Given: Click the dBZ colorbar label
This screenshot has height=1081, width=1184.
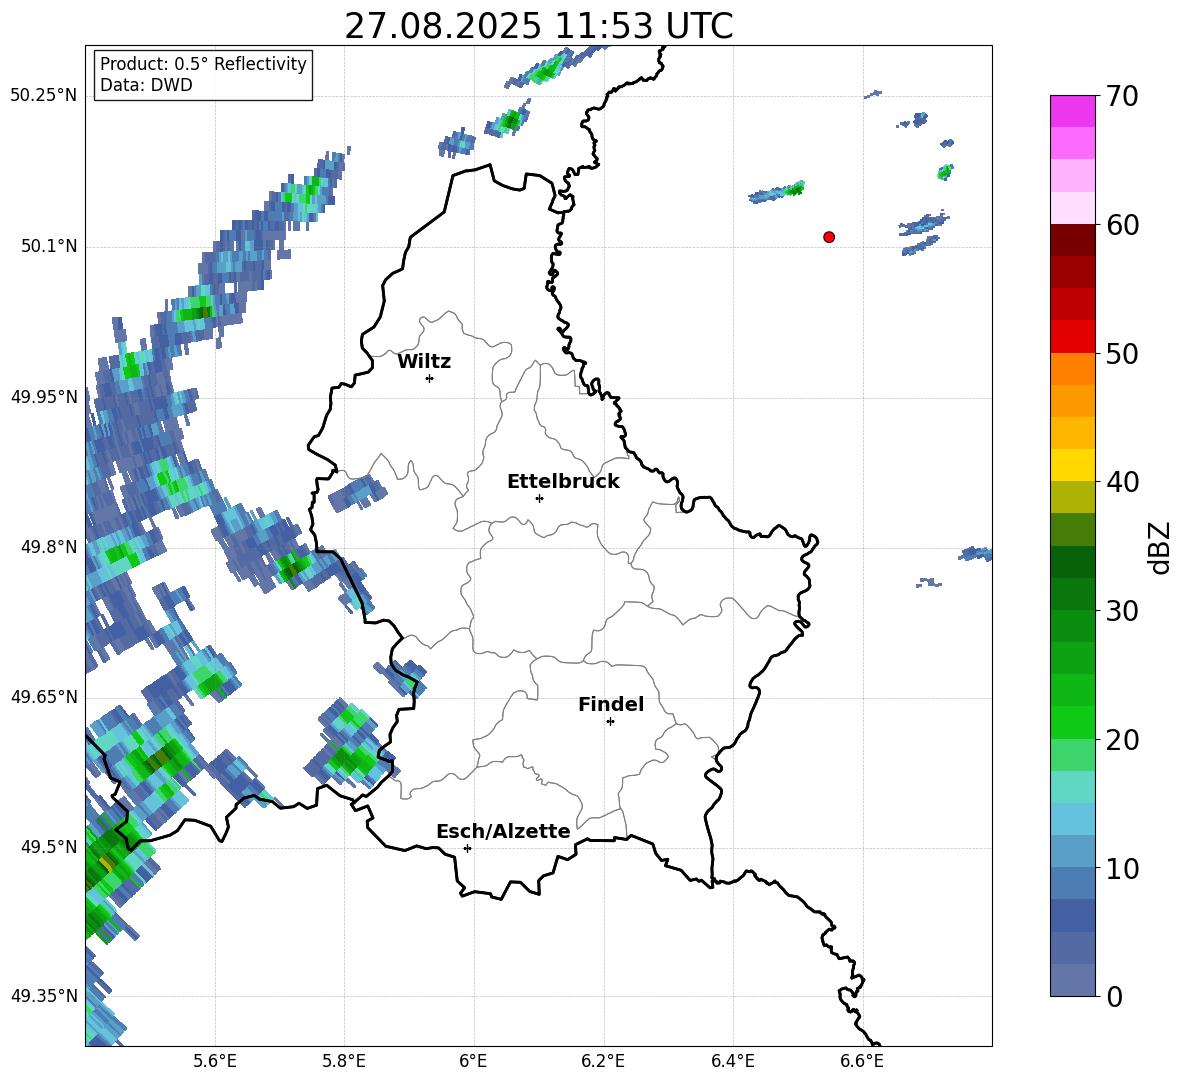Looking at the screenshot, I should 1161,547.
